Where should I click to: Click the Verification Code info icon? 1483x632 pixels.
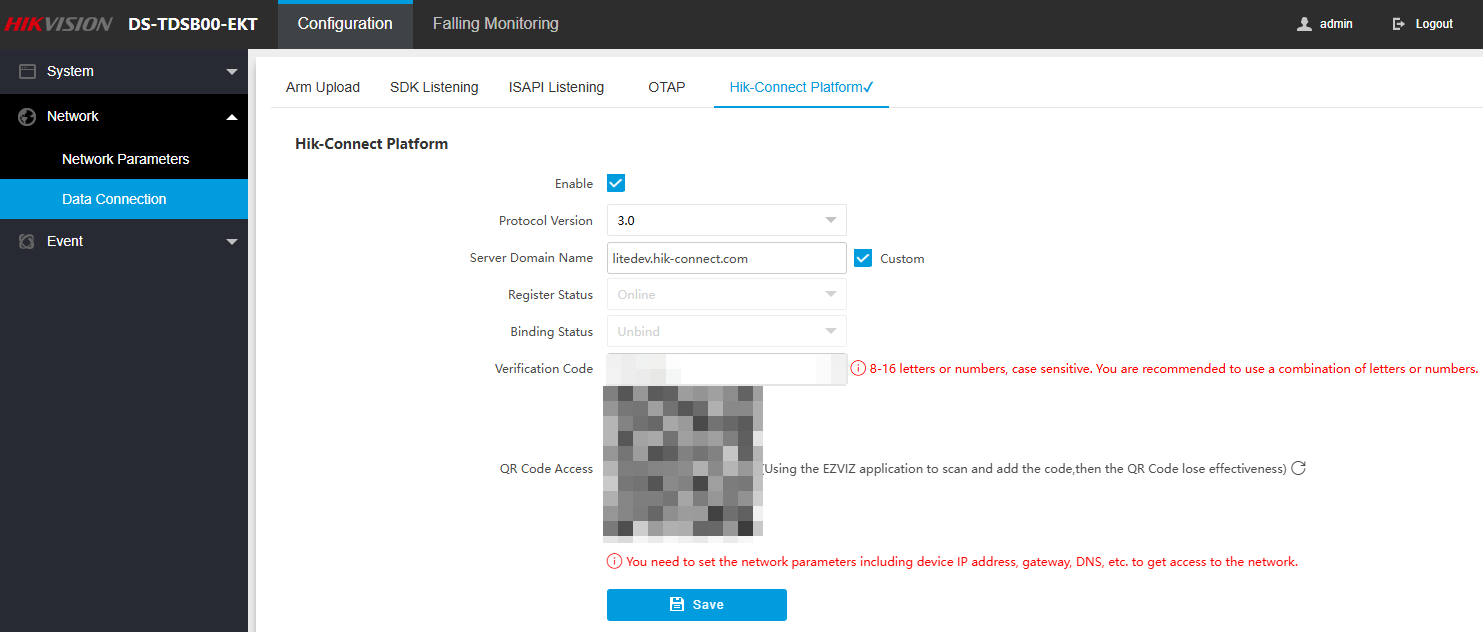click(x=858, y=369)
